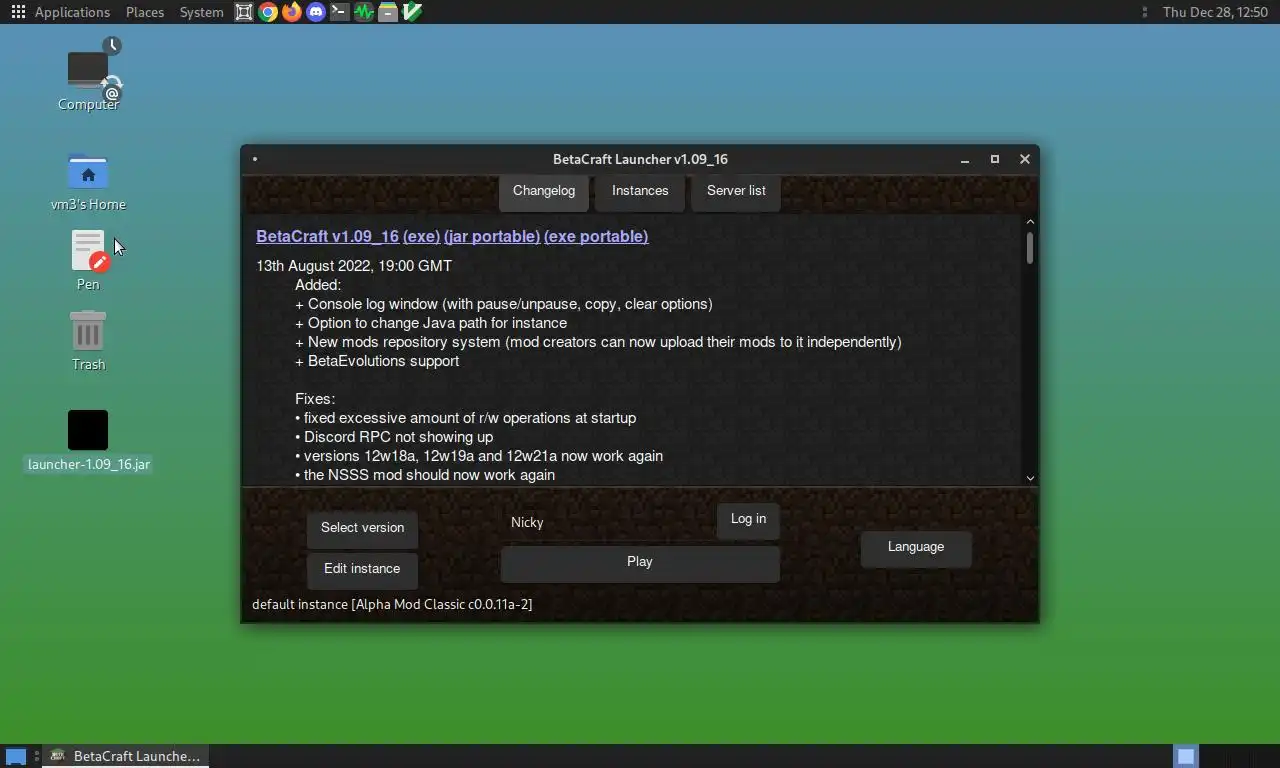Click the changelog vertical scrollbar thumb

[1030, 248]
